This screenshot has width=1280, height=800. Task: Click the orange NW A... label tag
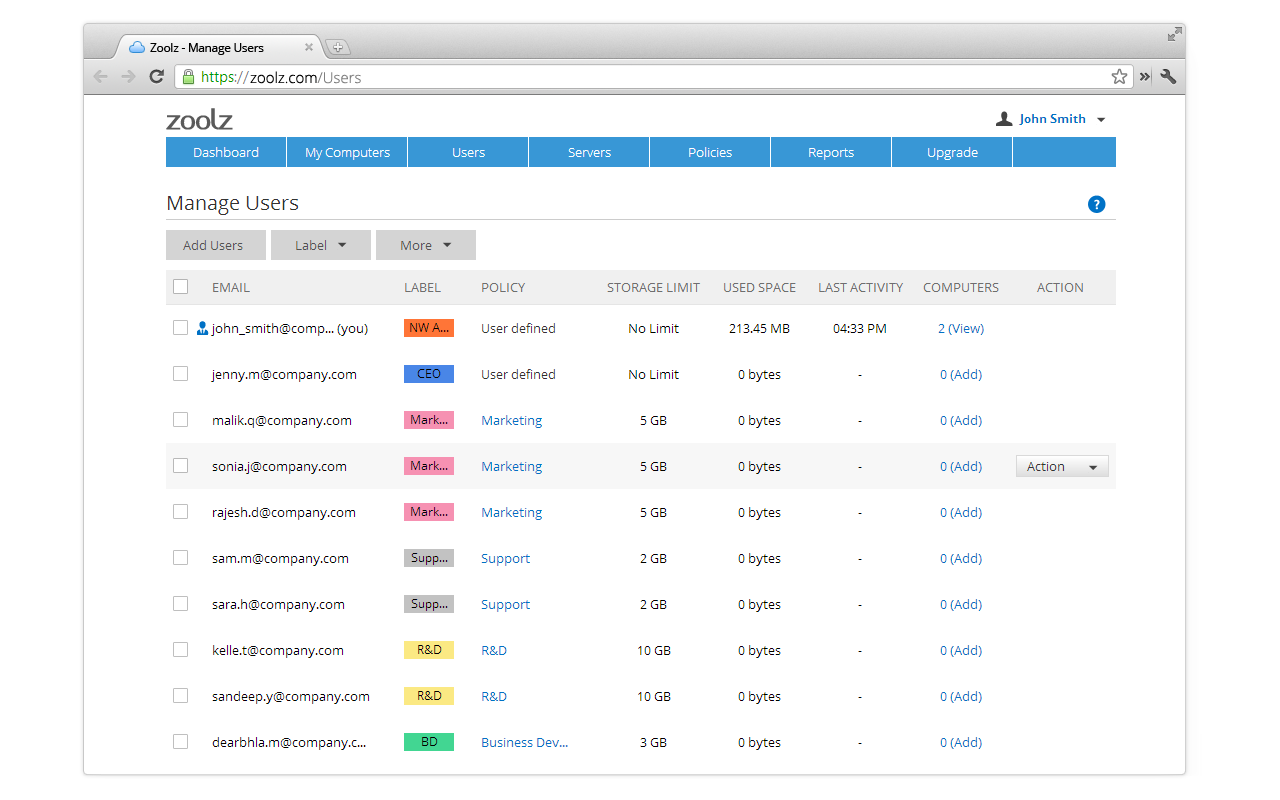[x=429, y=328]
